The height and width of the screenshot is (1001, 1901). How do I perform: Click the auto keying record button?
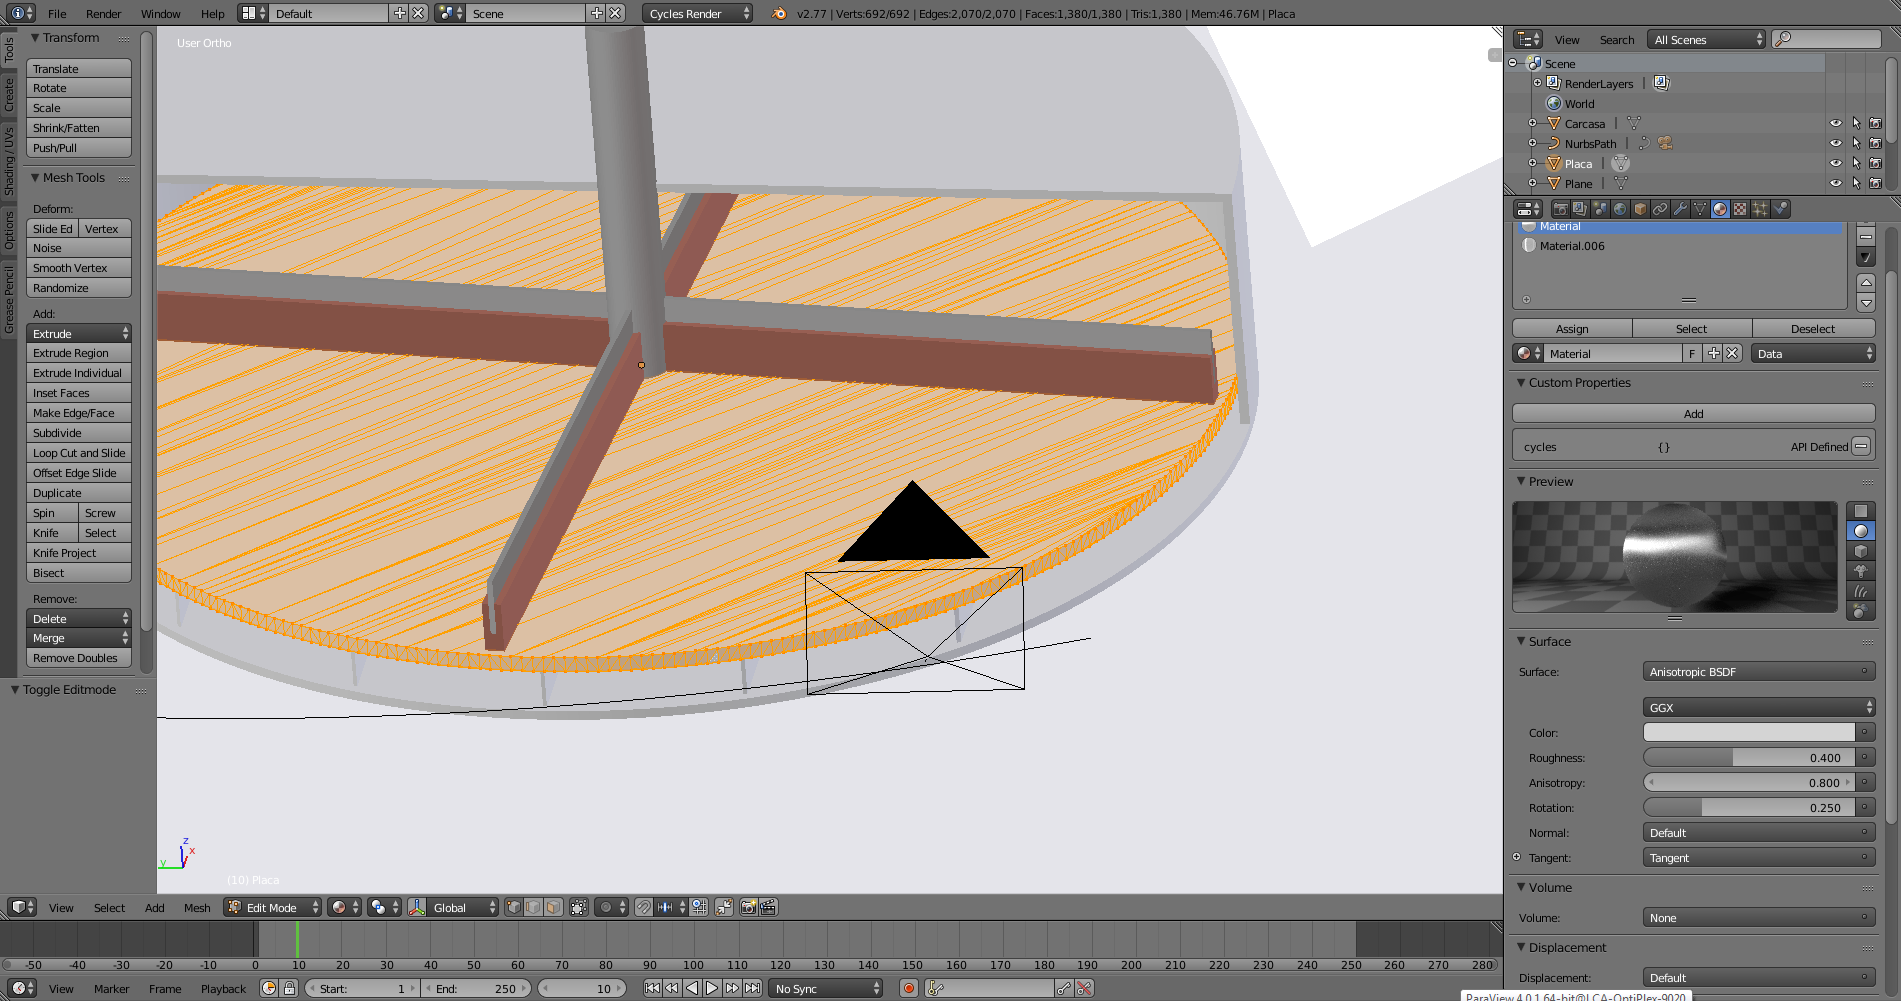point(908,988)
